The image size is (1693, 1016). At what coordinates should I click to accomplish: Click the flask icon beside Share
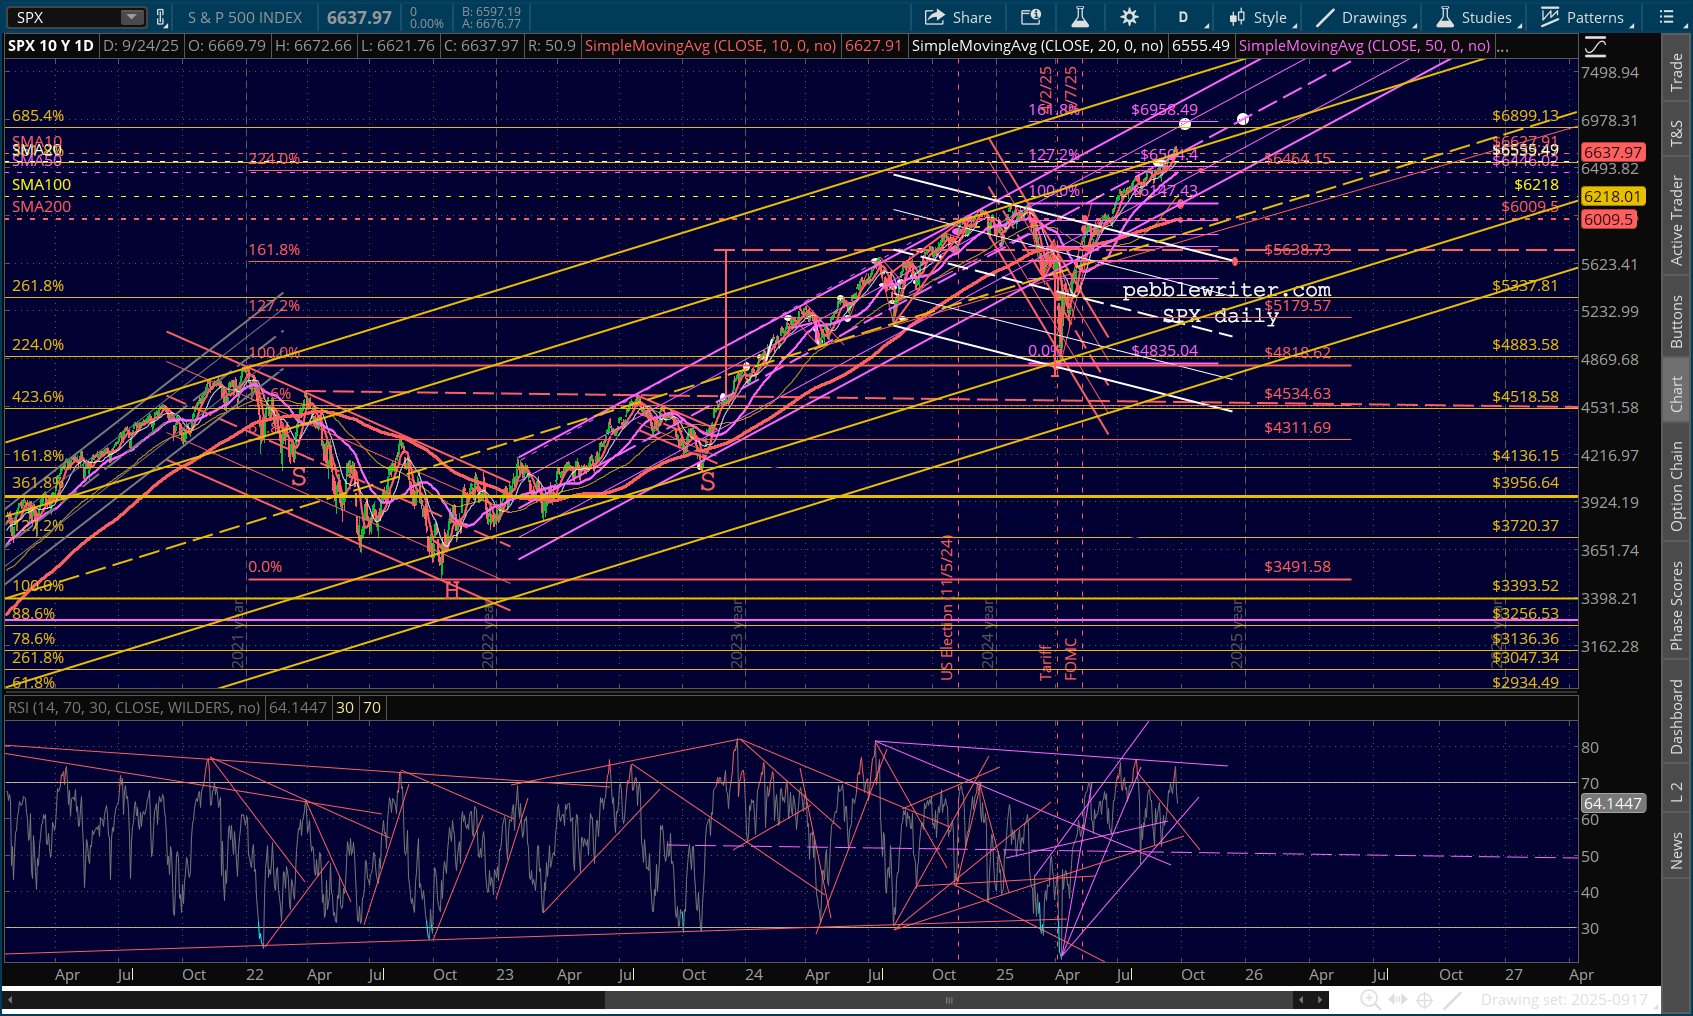(x=1080, y=17)
